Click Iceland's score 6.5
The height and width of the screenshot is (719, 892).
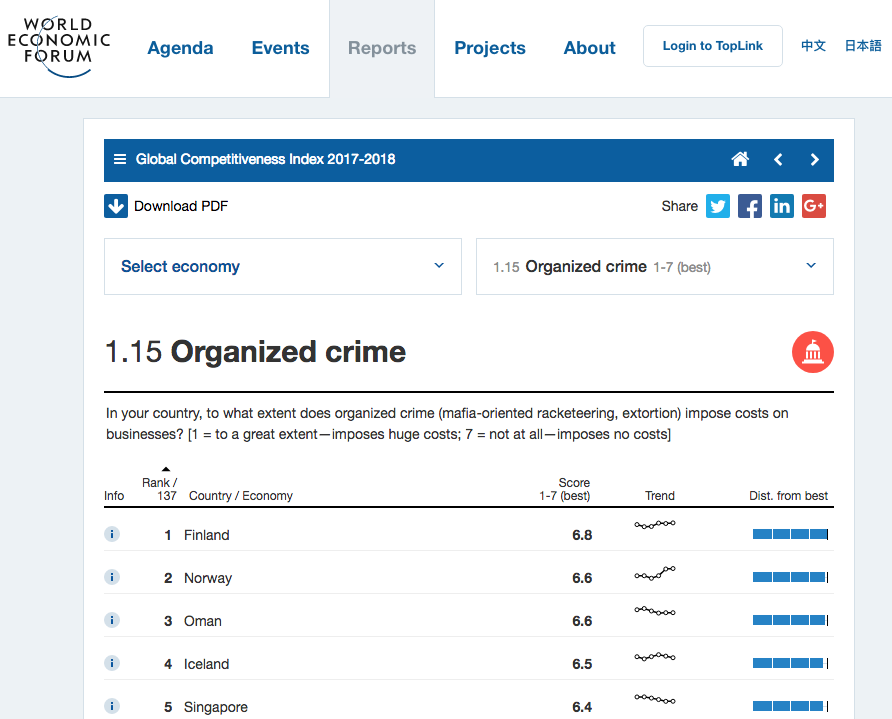point(582,664)
